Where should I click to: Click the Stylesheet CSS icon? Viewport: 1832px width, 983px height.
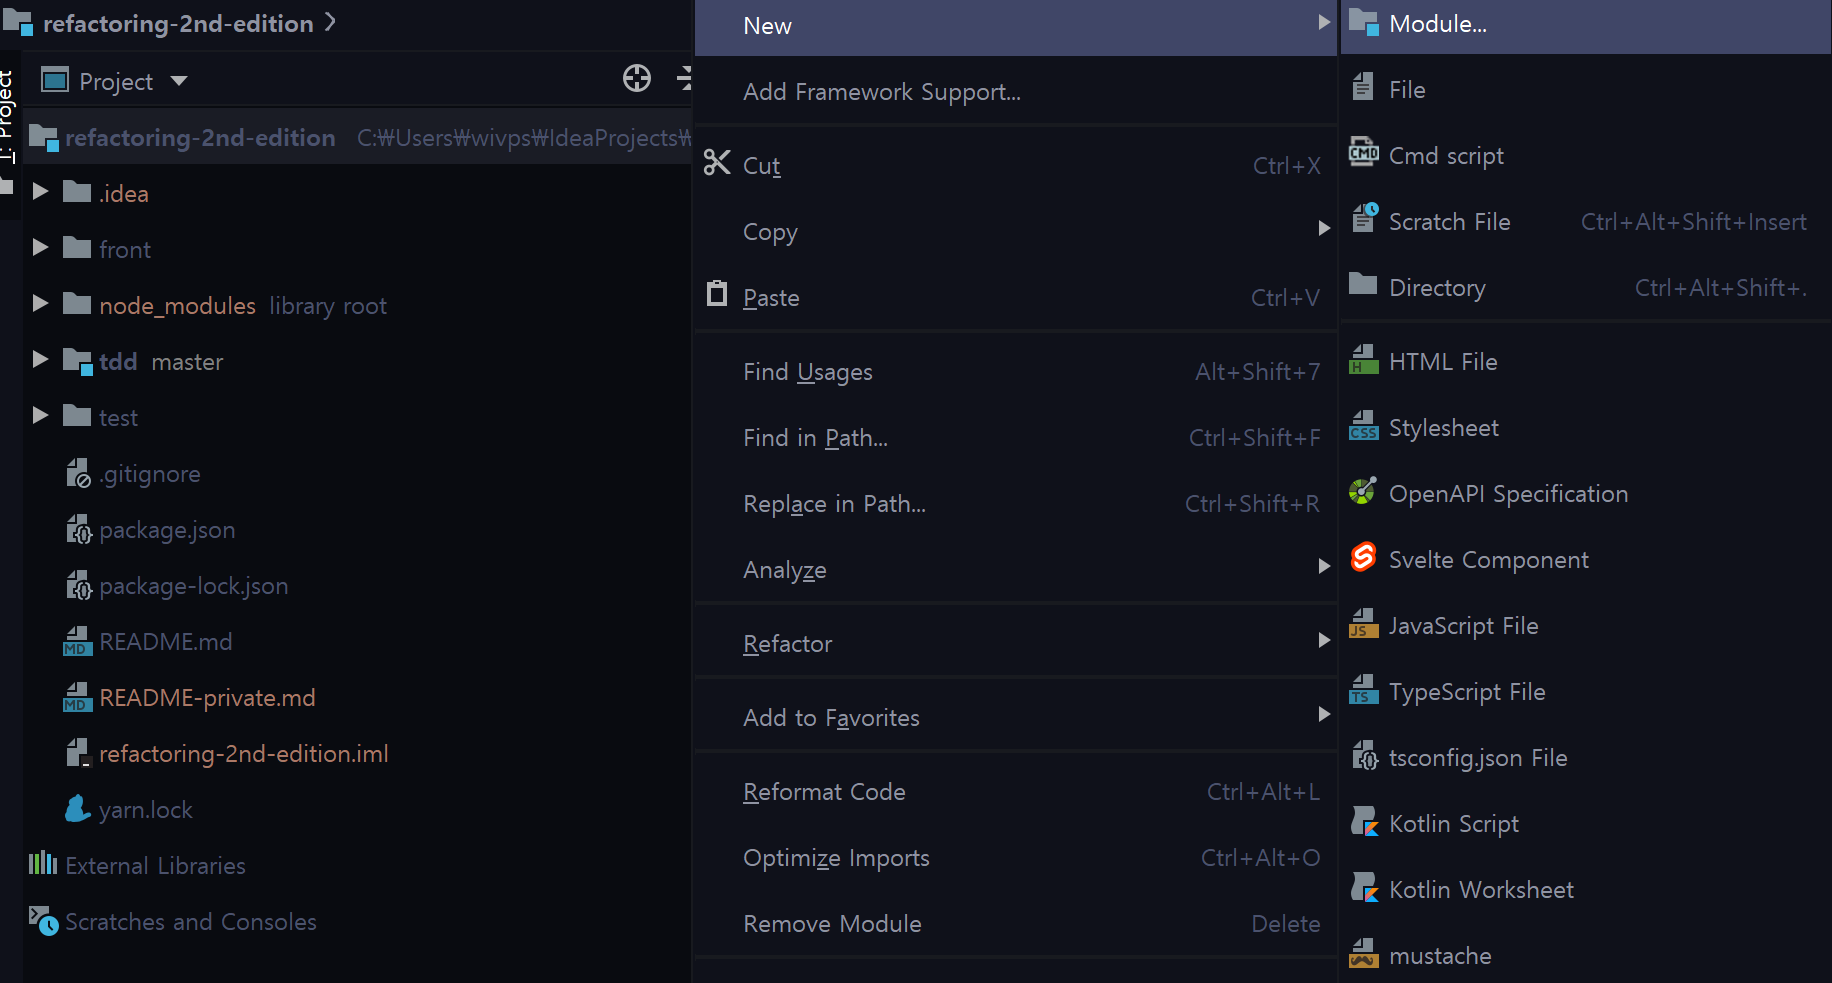point(1363,426)
